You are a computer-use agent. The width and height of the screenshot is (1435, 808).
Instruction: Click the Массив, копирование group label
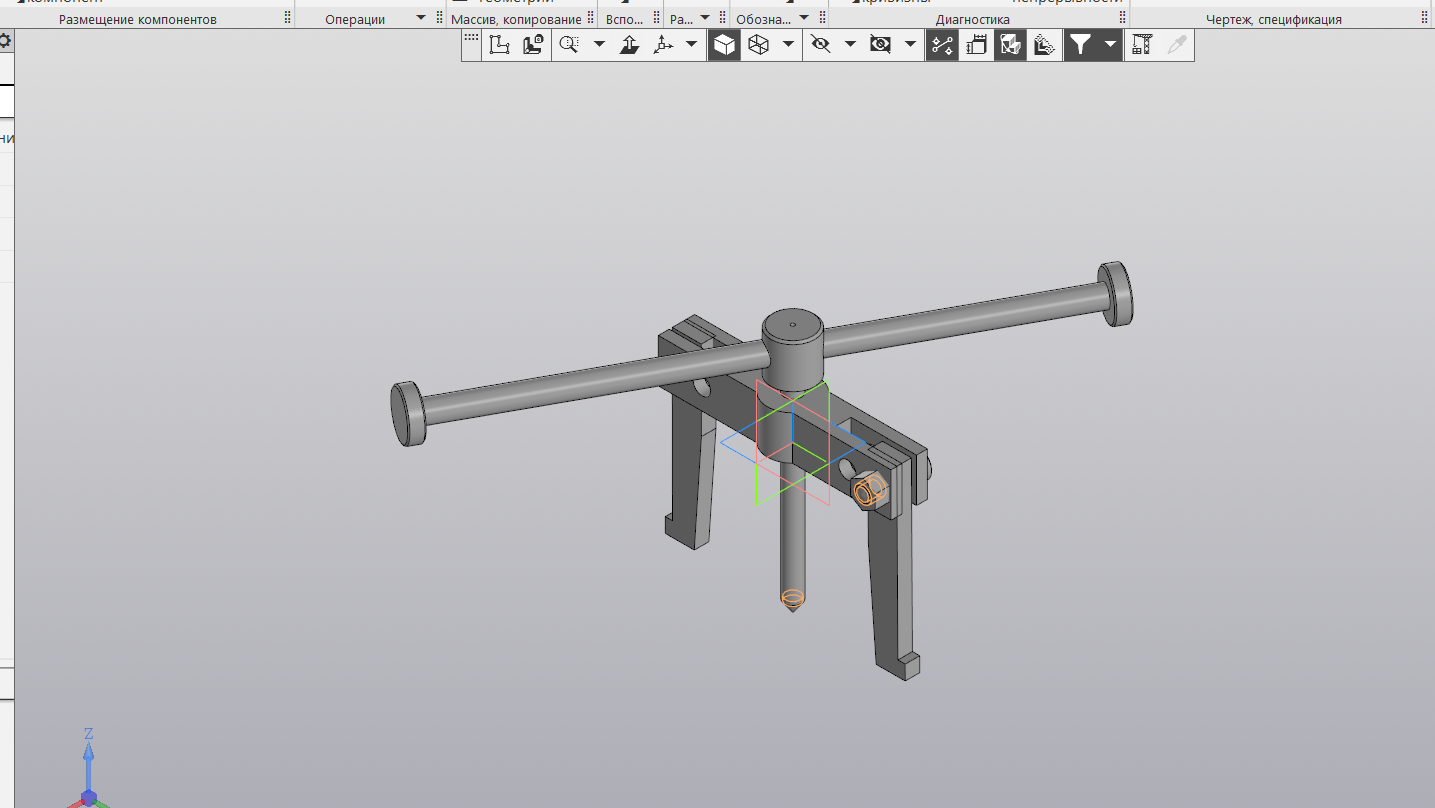click(516, 19)
